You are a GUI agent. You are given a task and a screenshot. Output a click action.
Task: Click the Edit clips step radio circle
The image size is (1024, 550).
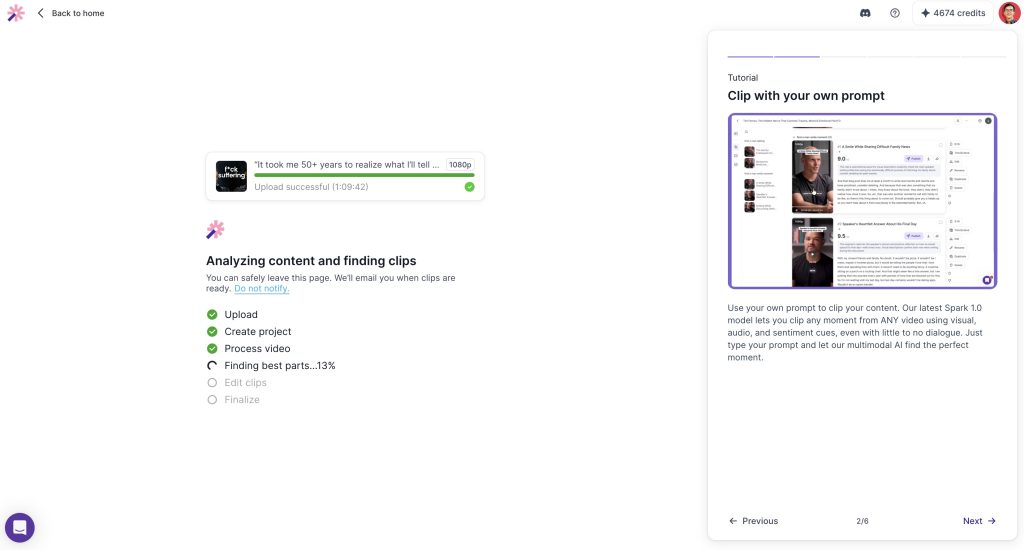pyautogui.click(x=212, y=383)
